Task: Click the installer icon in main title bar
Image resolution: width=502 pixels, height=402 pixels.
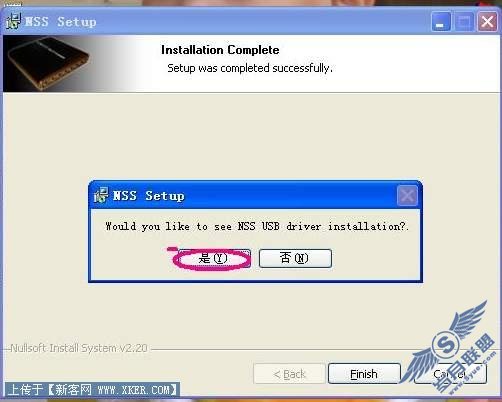Action: 13,21
